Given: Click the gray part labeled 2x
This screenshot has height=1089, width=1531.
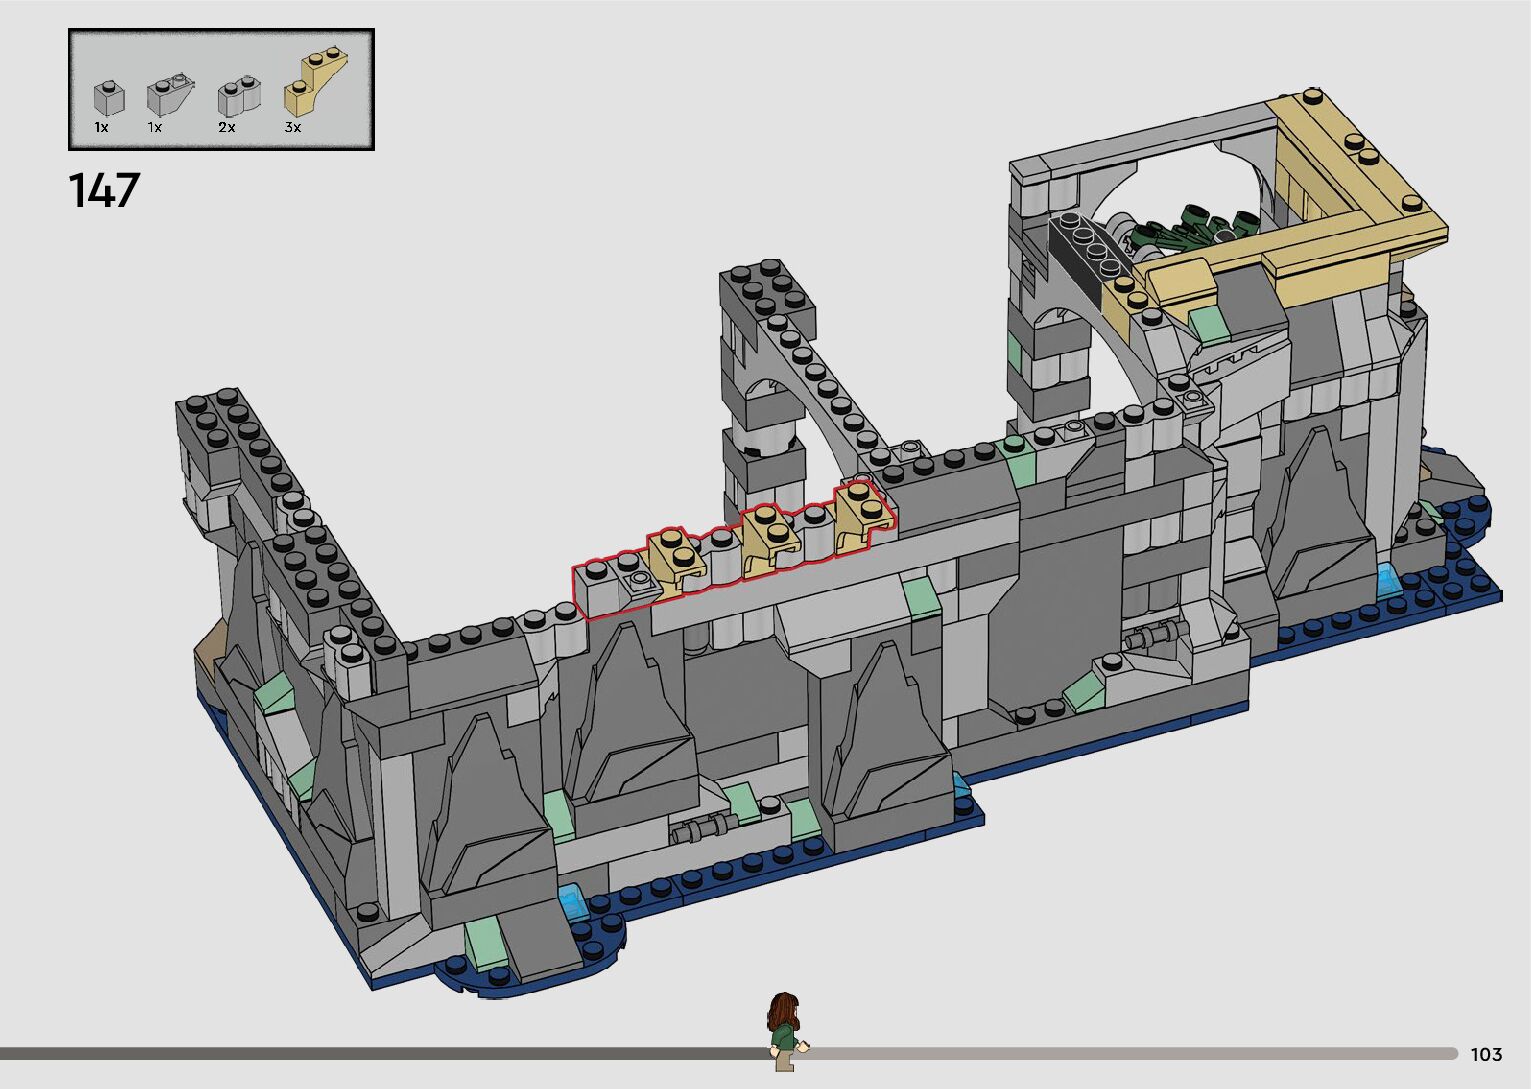Looking at the screenshot, I should (x=239, y=97).
